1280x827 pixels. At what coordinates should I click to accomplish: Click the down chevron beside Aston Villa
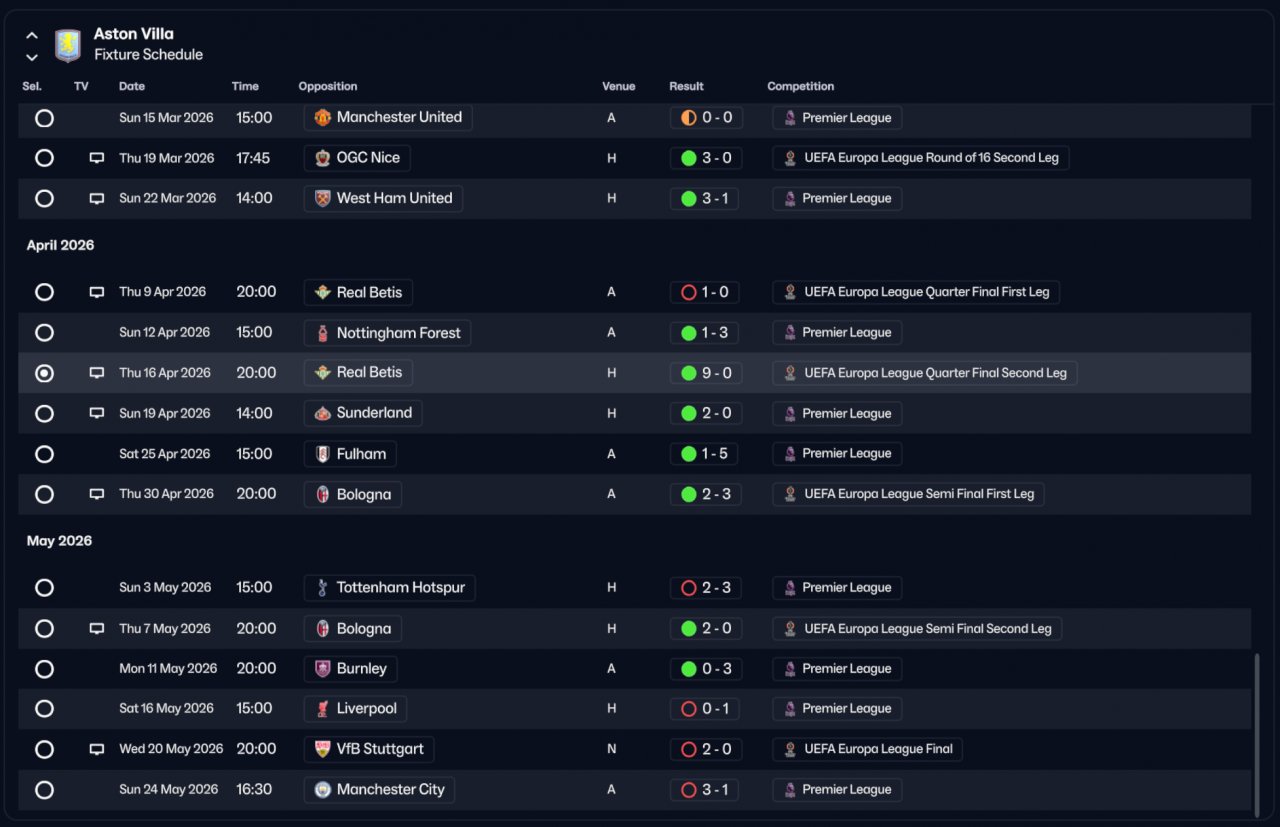click(x=32, y=57)
